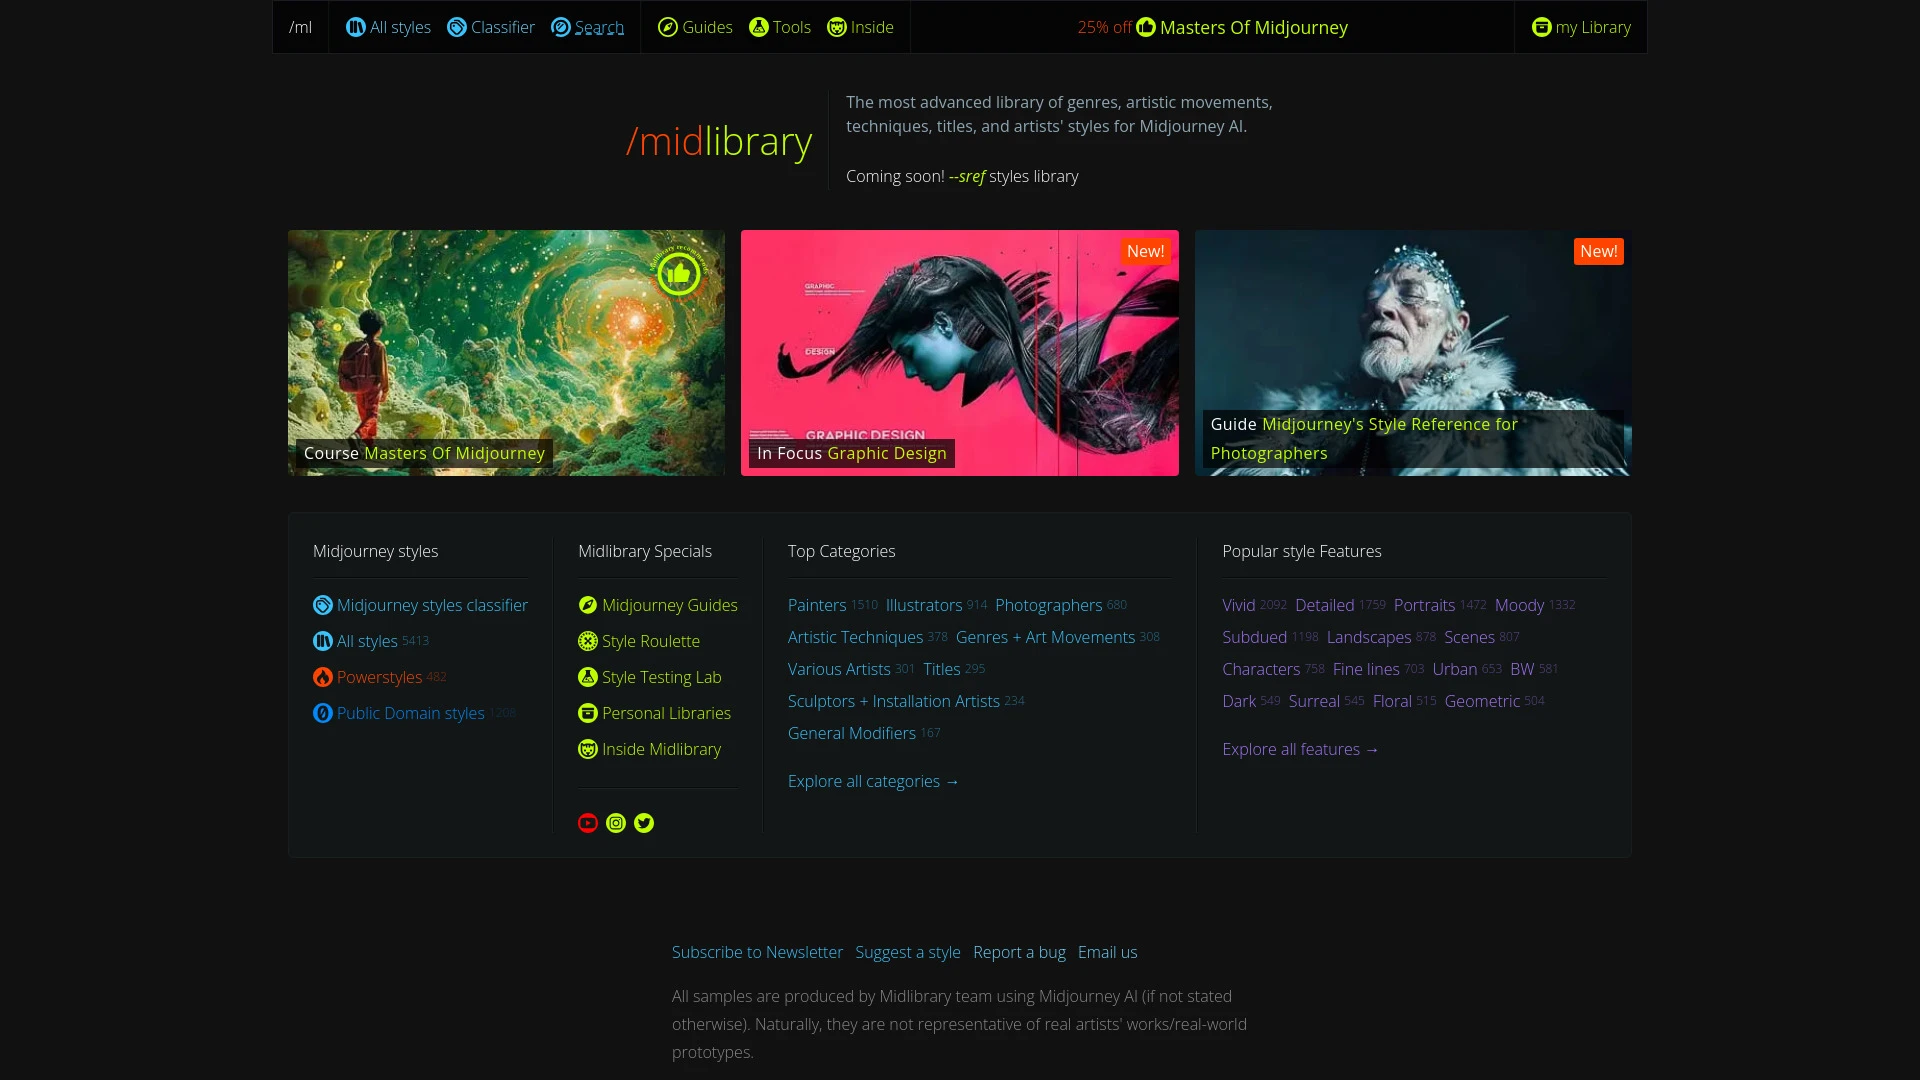Image resolution: width=1920 pixels, height=1080 pixels.
Task: Click the my Library button
Action: coord(1581,26)
